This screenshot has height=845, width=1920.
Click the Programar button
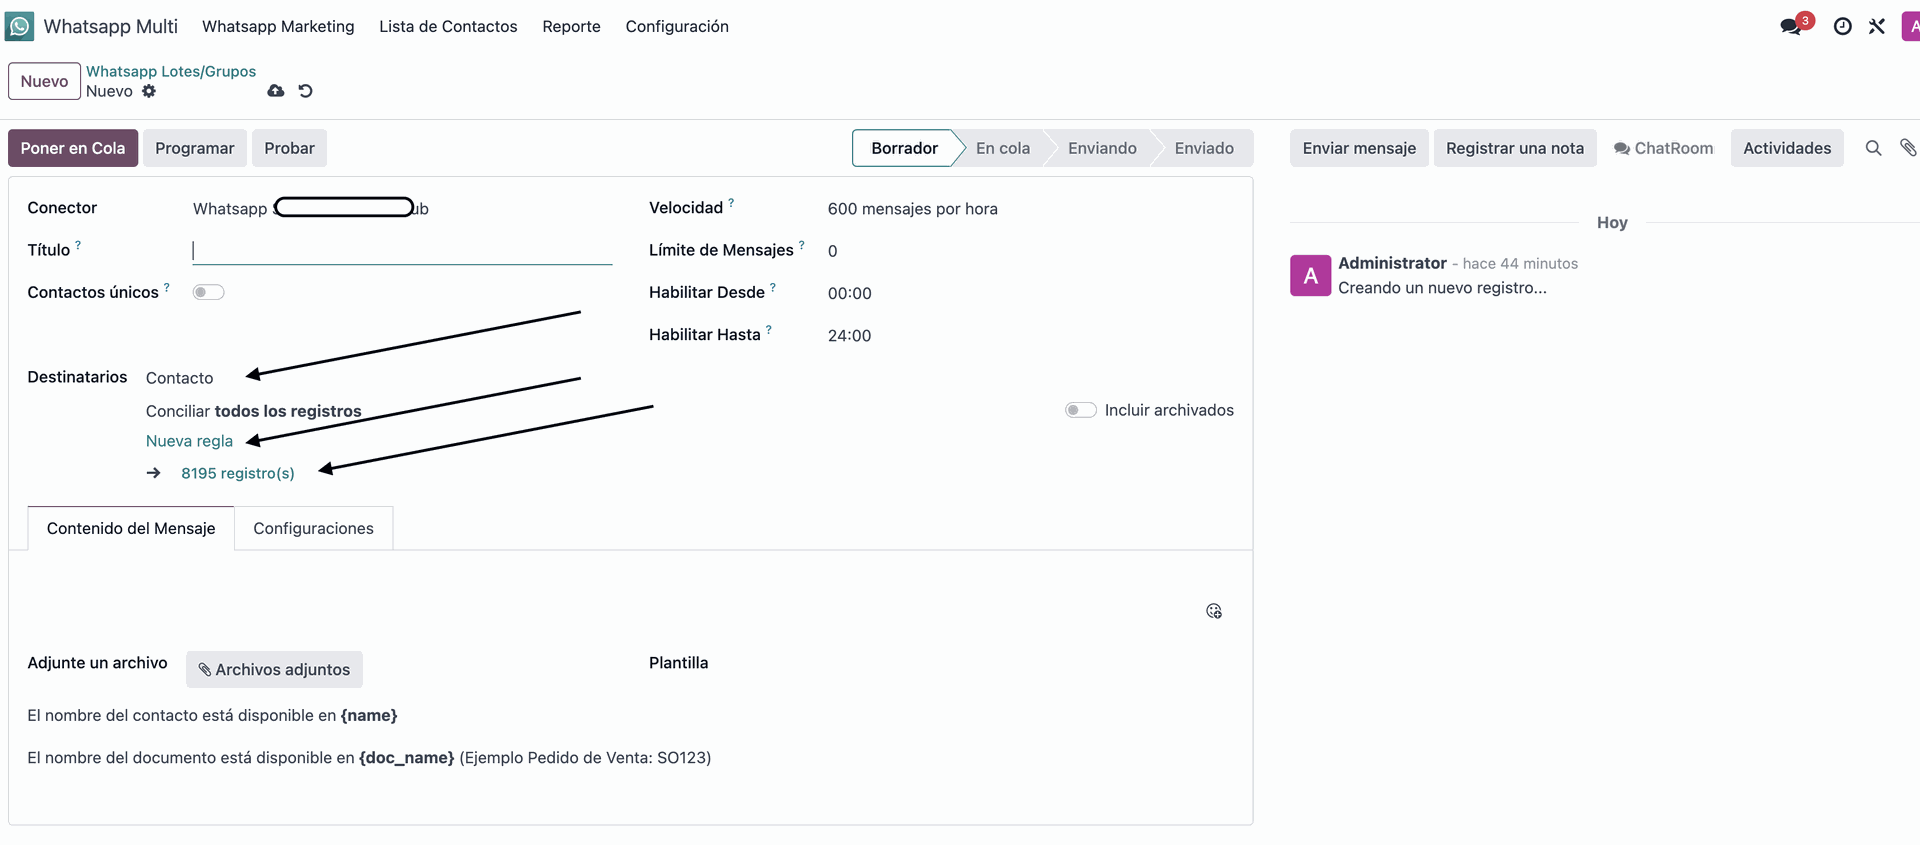[x=195, y=148]
